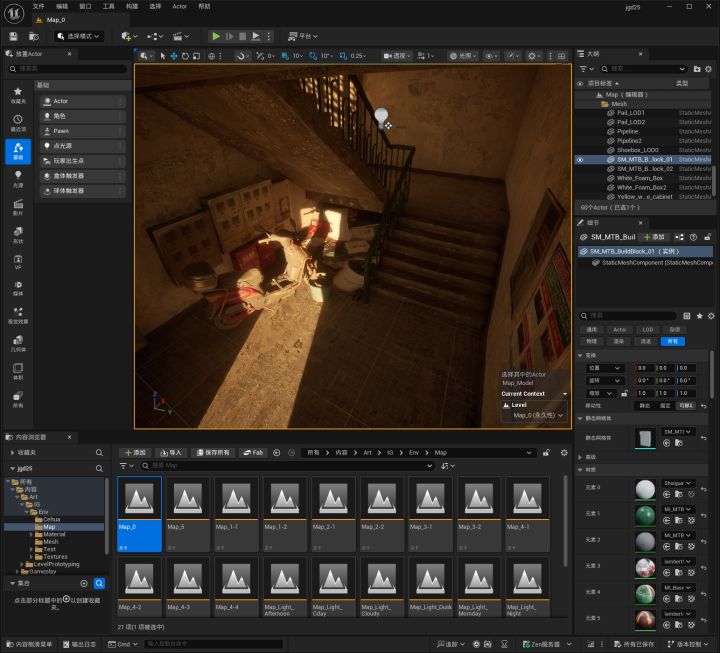This screenshot has height=653, width=720.
Task: Toggle visibility eye for SM_MTB_B_lock_01
Action: (x=580, y=159)
